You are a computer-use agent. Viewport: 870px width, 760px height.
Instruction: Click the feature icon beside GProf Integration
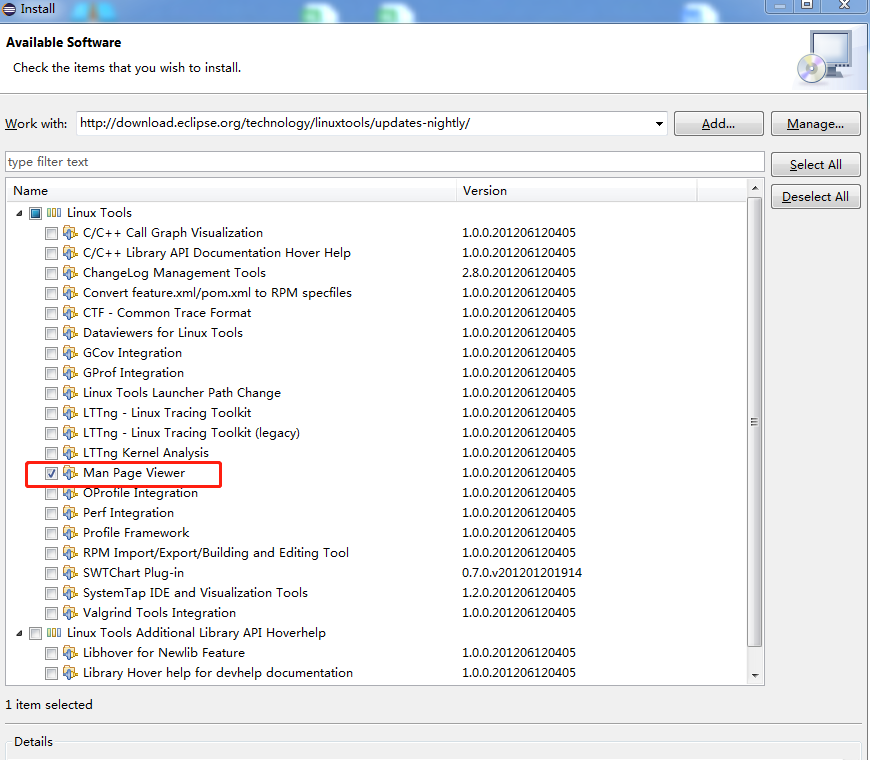pos(70,372)
